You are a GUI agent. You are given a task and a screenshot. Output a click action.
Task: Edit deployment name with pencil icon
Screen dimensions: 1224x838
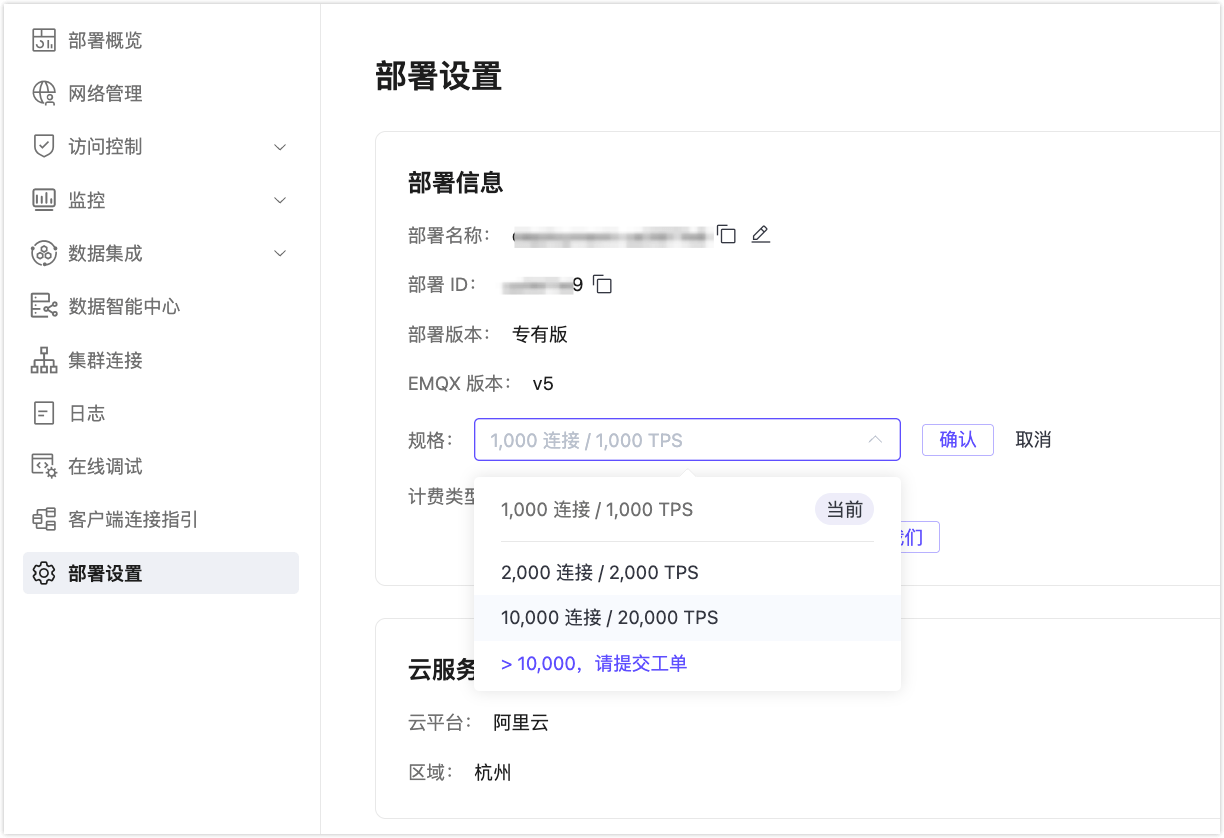[760, 235]
